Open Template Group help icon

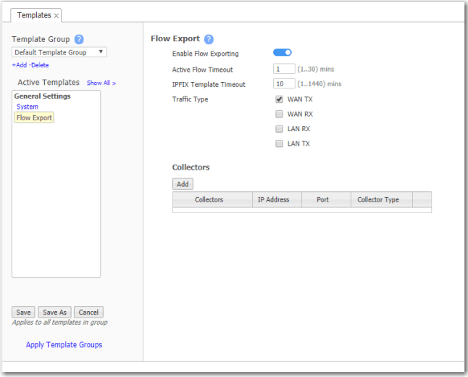point(79,39)
